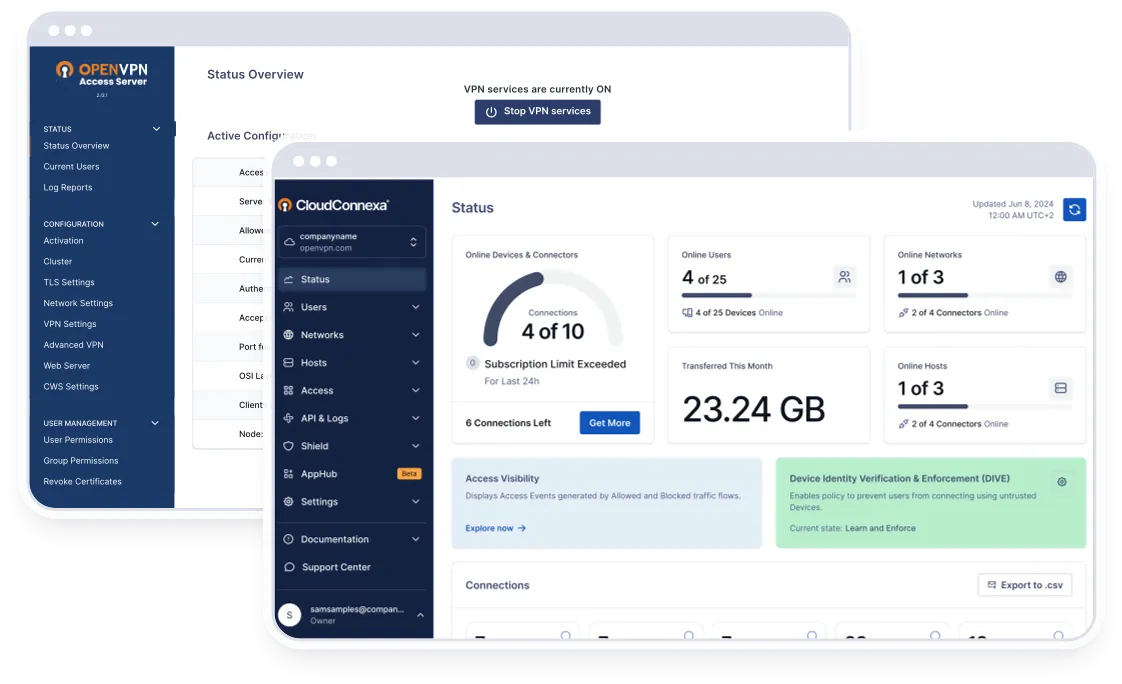Open Network Settings in Access Server
The height and width of the screenshot is (684, 1122).
pyautogui.click(x=78, y=303)
